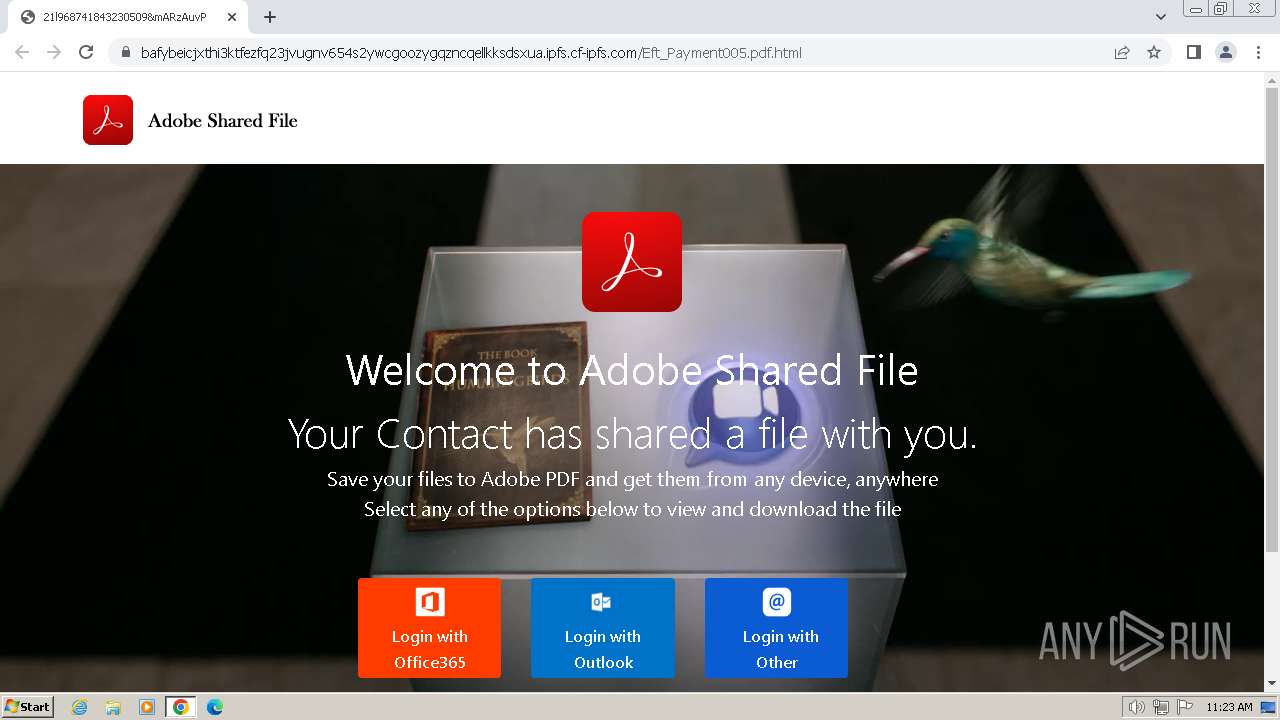Open the browser side panel
Screen dimensions: 1280x720
coord(1193,52)
